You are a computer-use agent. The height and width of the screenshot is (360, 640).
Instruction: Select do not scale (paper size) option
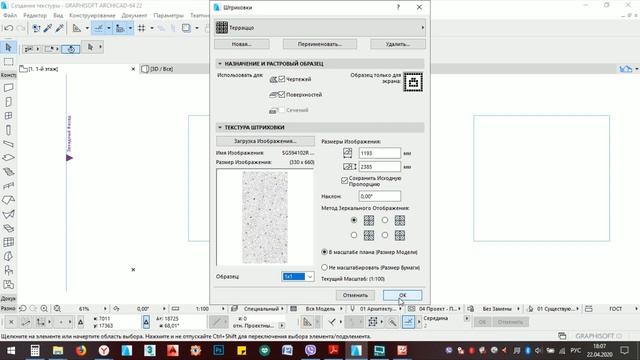(324, 267)
